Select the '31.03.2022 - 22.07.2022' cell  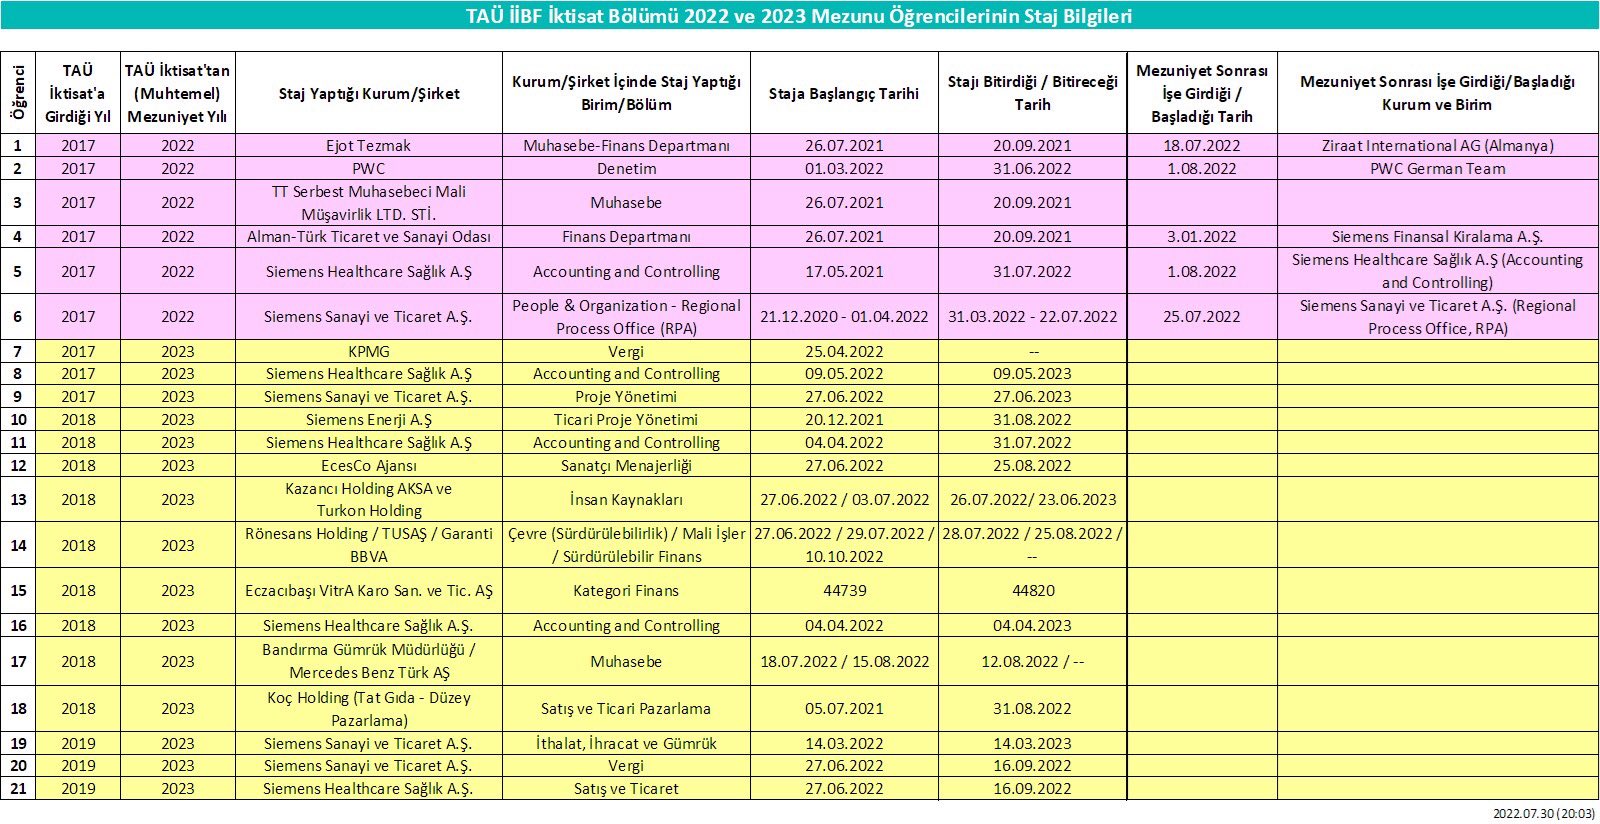(1032, 316)
